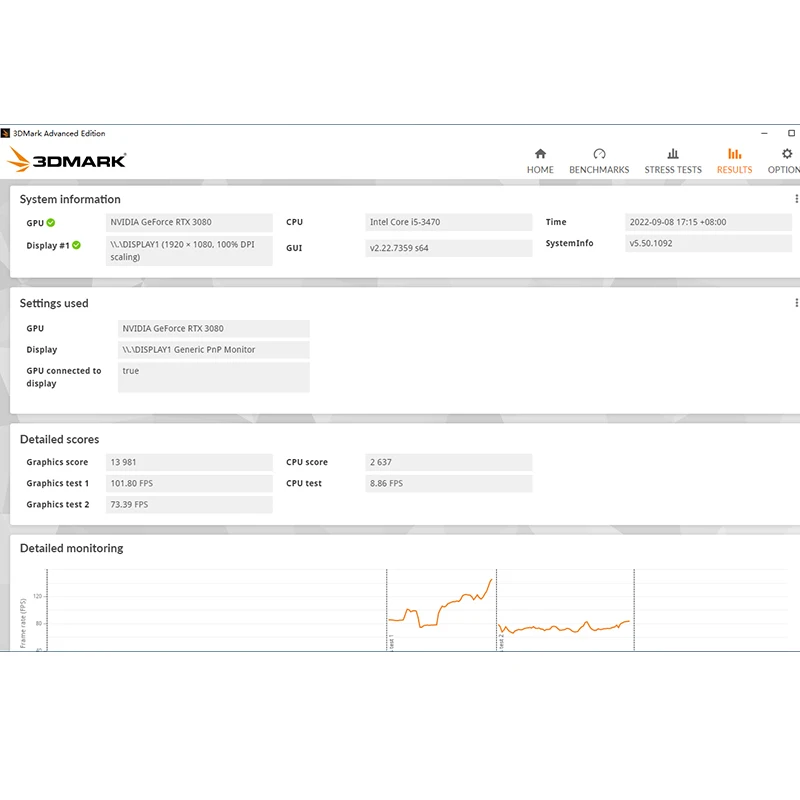
Task: Click the 3DMark title bar app icon
Action: 5,134
